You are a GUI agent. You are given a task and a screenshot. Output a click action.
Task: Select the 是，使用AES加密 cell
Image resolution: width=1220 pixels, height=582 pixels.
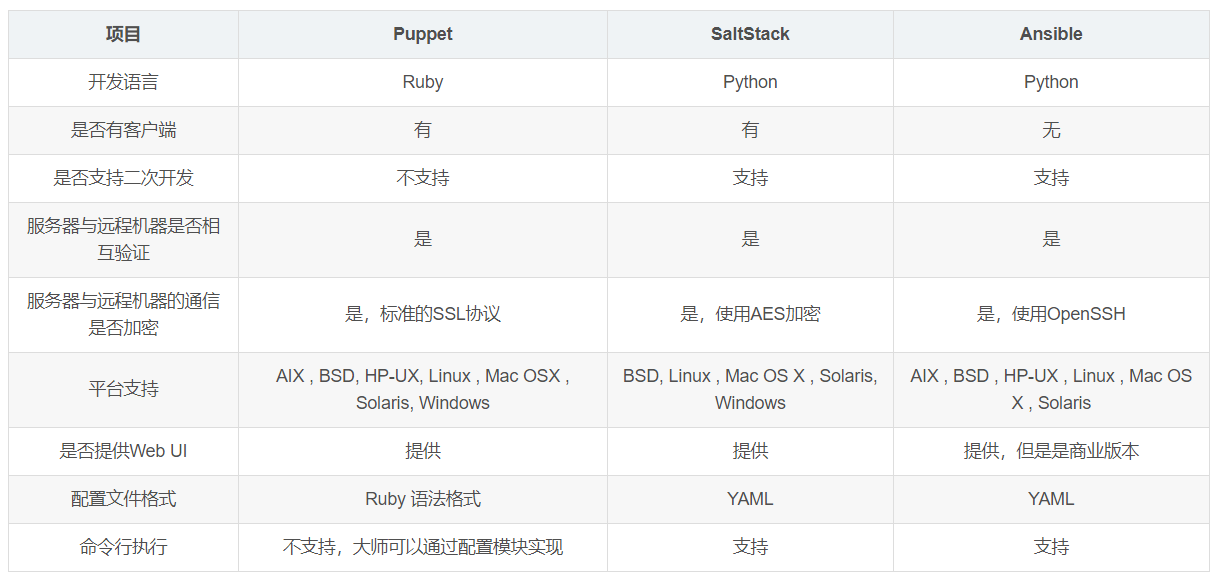tap(750, 314)
